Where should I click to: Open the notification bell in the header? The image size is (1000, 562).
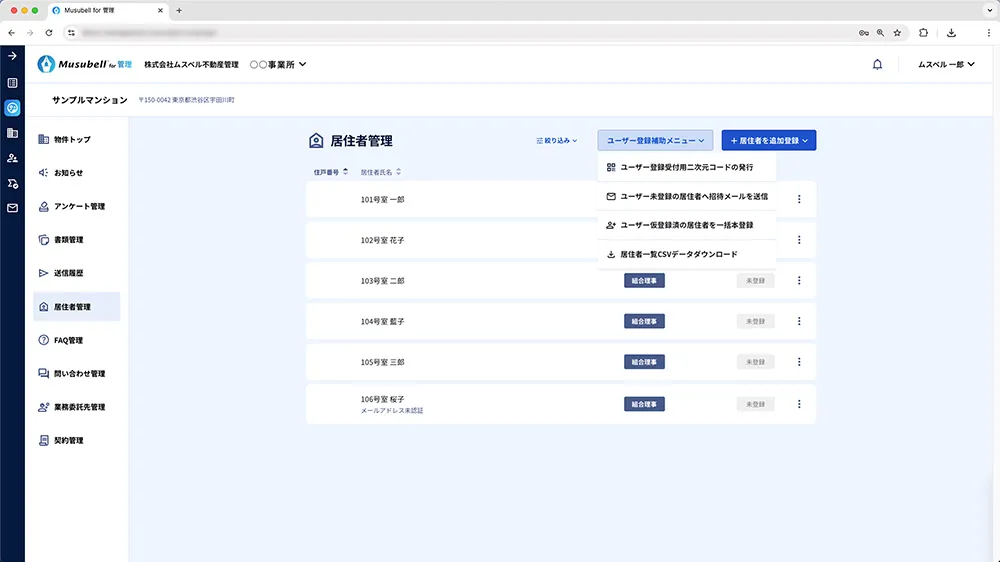[x=877, y=64]
